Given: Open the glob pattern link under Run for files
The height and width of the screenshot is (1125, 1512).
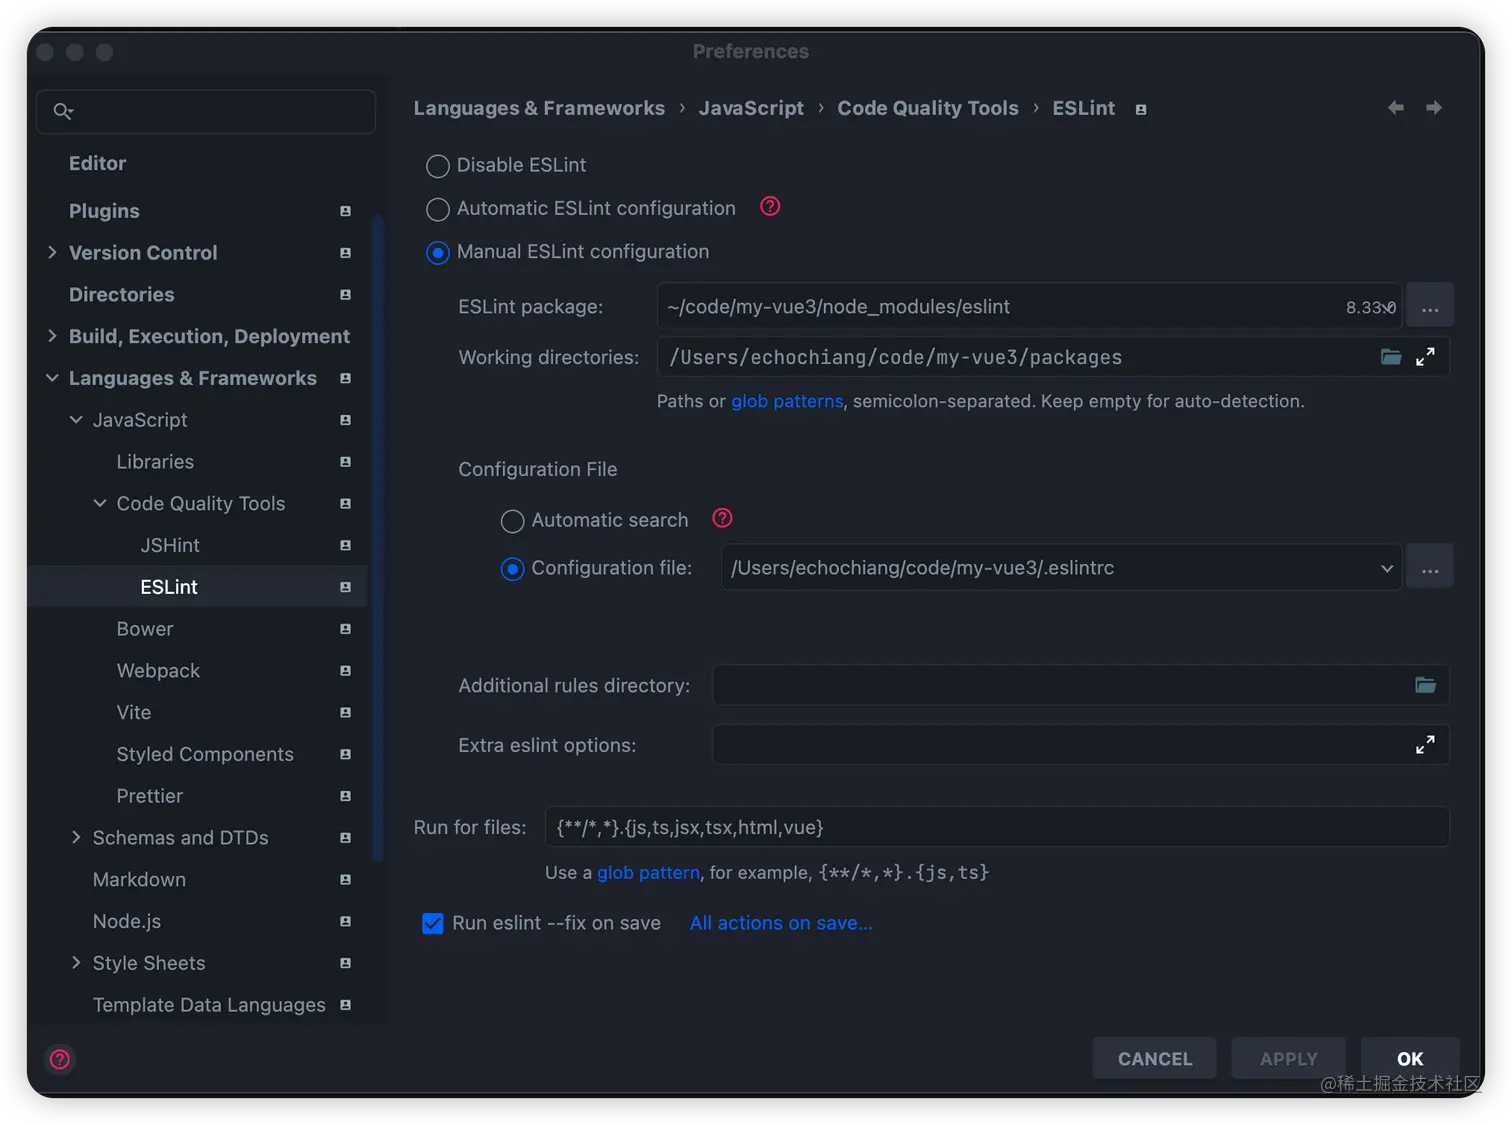Looking at the screenshot, I should pos(648,872).
